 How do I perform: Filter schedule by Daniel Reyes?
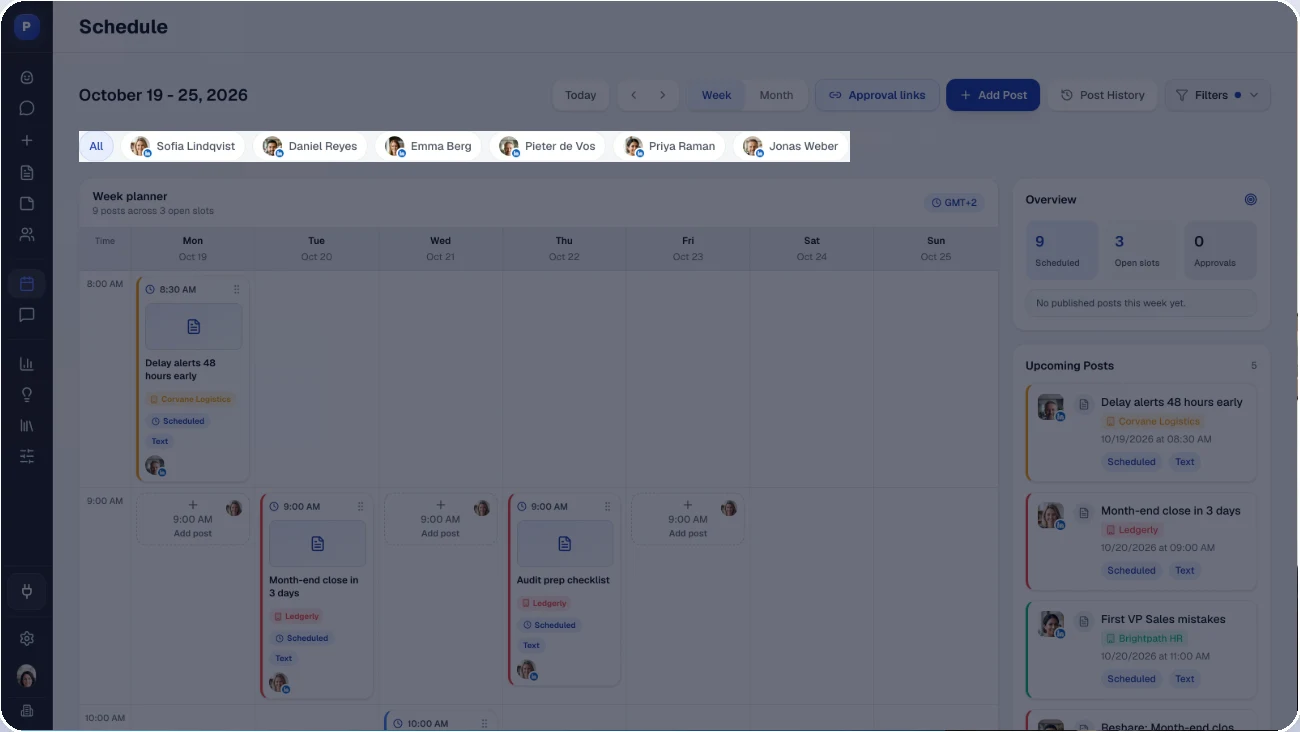tap(310, 146)
